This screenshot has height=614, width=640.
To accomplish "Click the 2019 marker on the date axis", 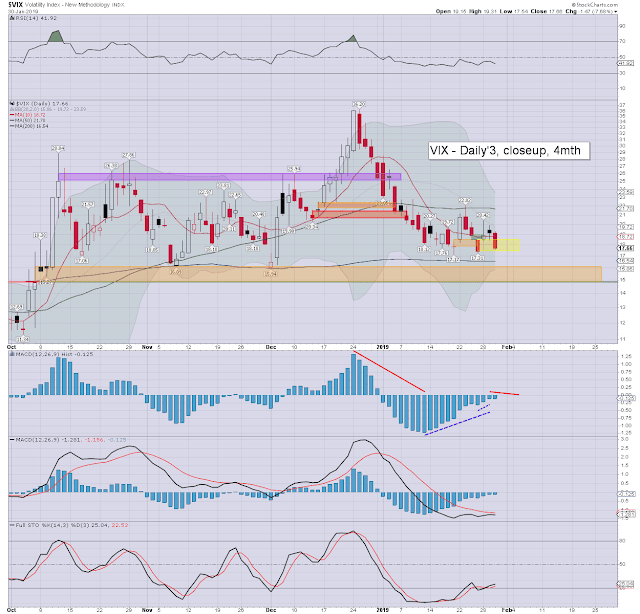I will (382, 347).
